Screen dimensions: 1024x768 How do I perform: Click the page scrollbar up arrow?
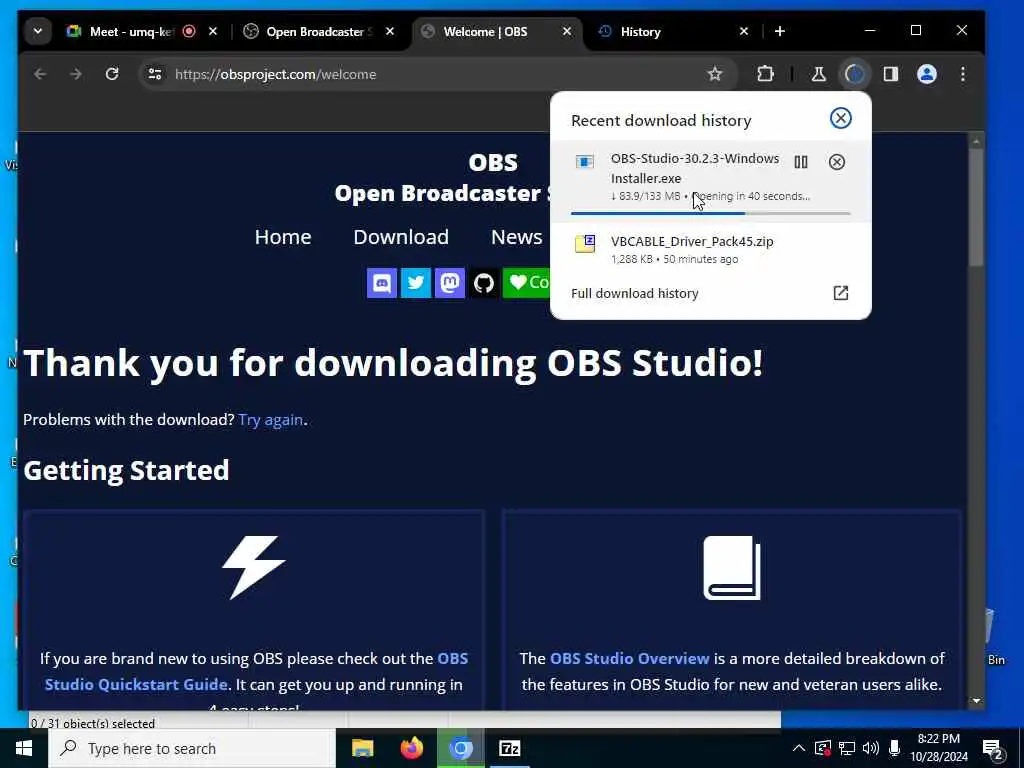976,141
